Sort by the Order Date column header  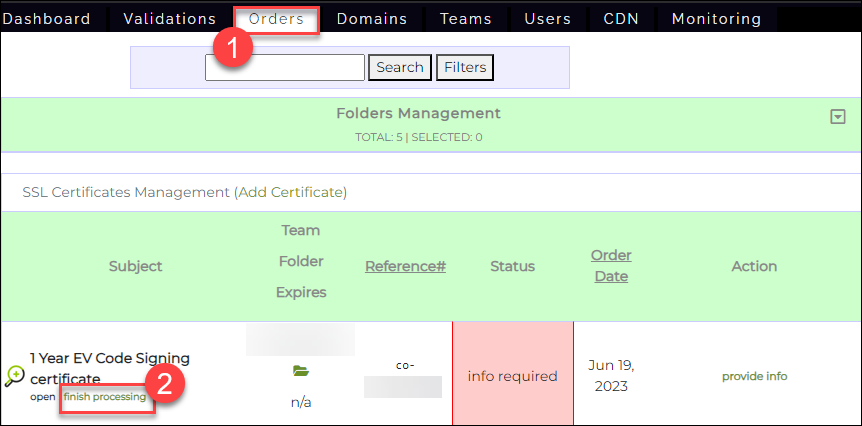(611, 266)
